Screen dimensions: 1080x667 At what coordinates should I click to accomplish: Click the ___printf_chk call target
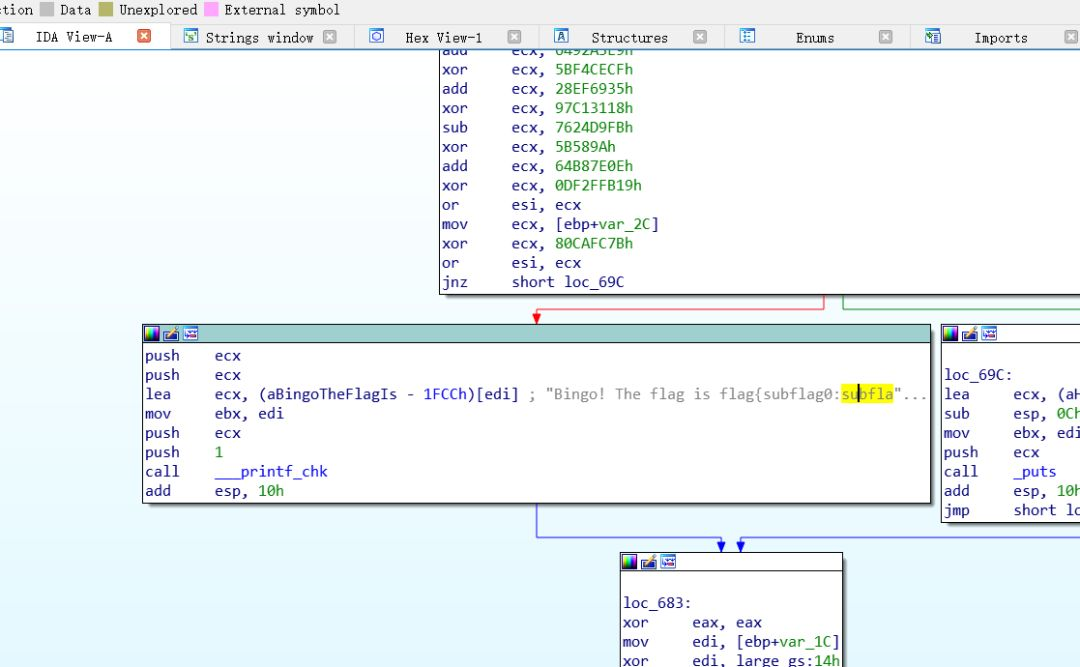click(271, 472)
